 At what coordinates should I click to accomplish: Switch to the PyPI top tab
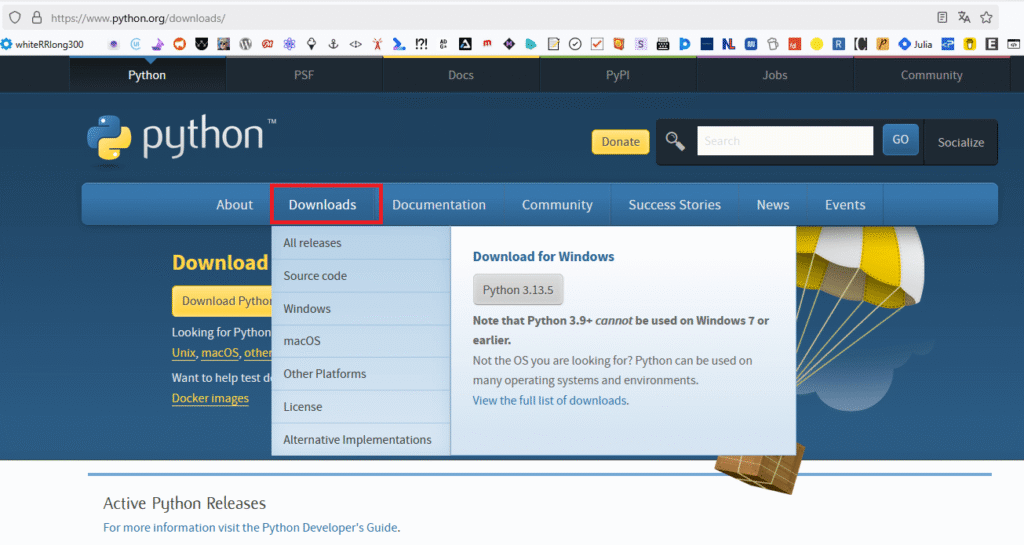[617, 75]
